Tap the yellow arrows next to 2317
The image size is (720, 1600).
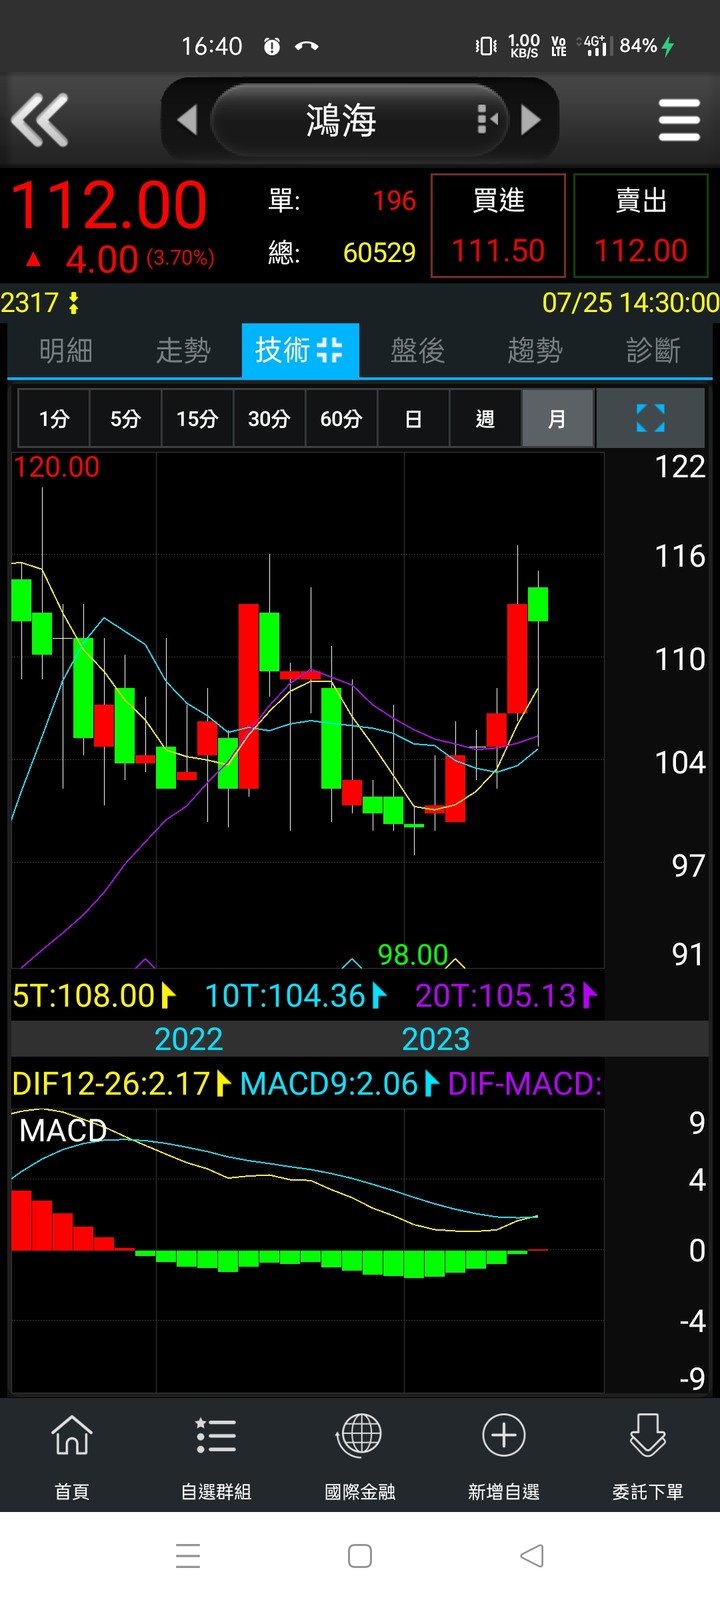[73, 302]
